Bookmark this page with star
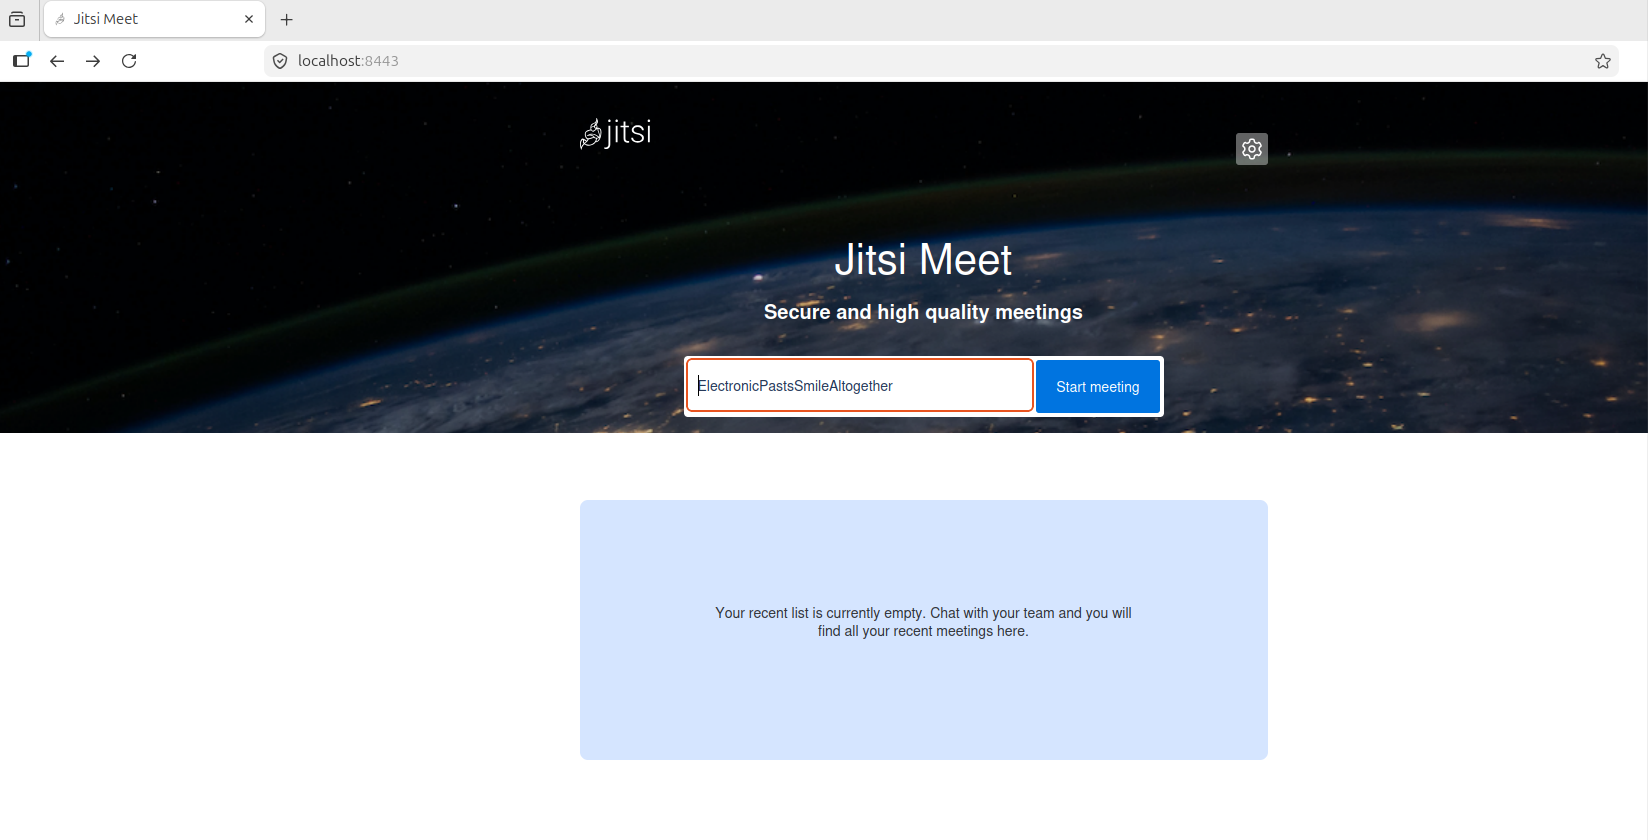This screenshot has width=1648, height=840. click(1603, 61)
